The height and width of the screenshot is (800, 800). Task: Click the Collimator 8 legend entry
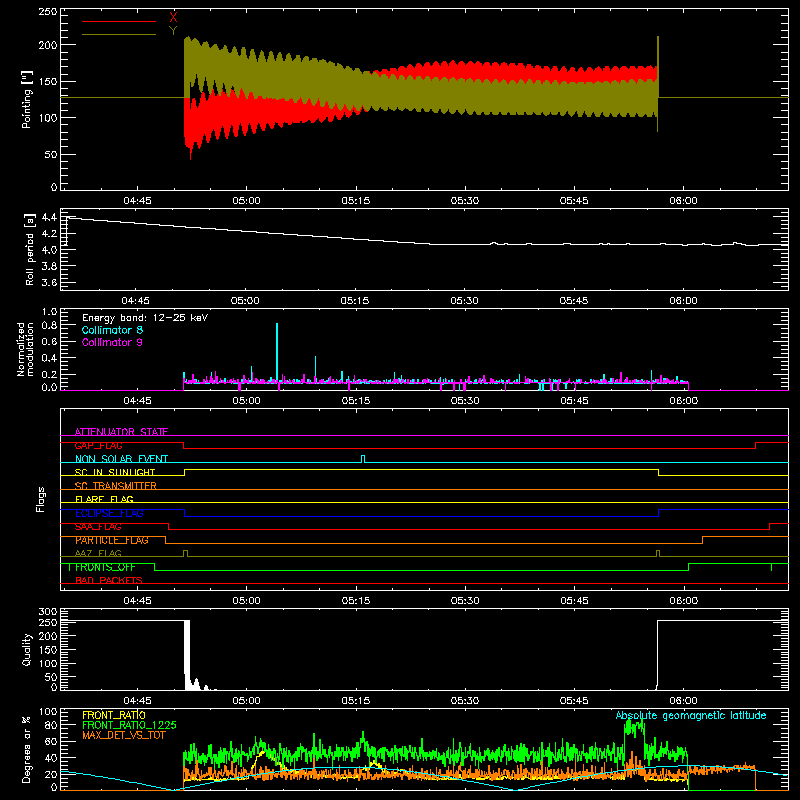(x=112, y=330)
